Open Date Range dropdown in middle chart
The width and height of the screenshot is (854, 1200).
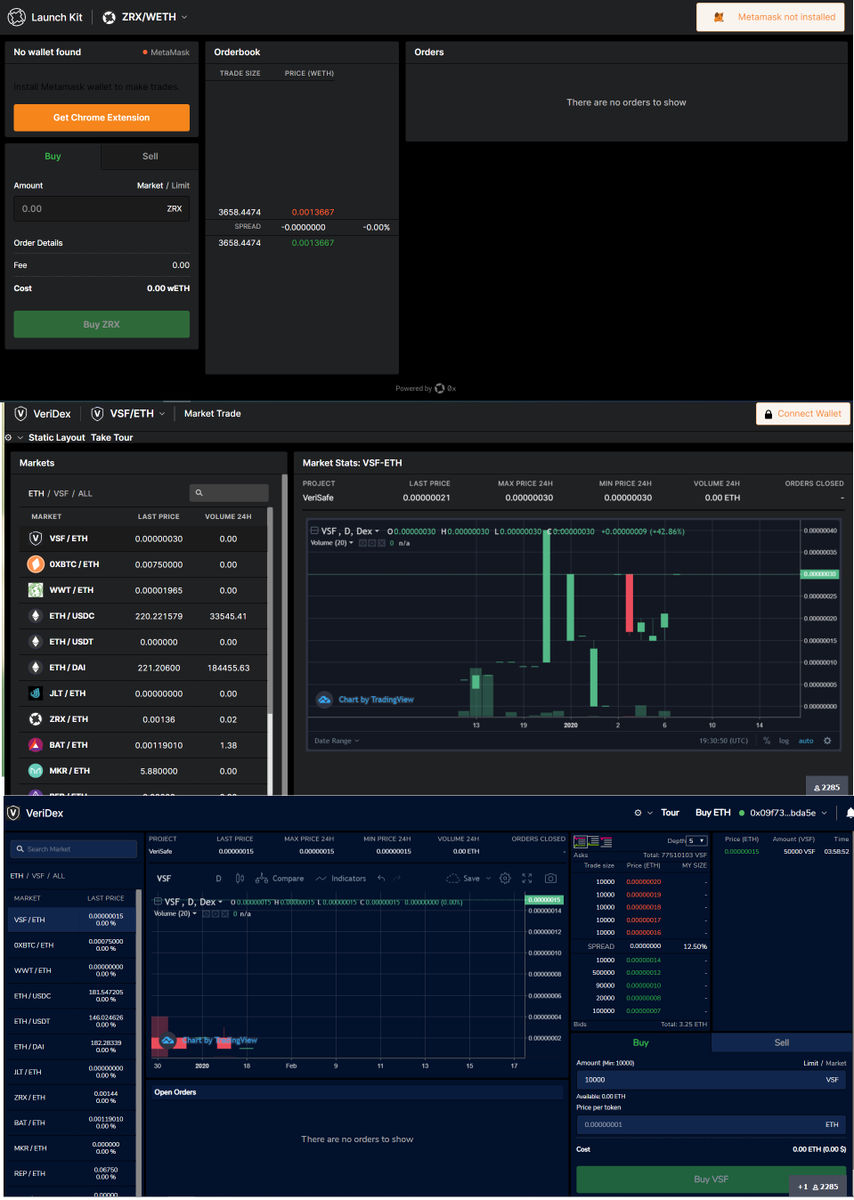coord(336,741)
